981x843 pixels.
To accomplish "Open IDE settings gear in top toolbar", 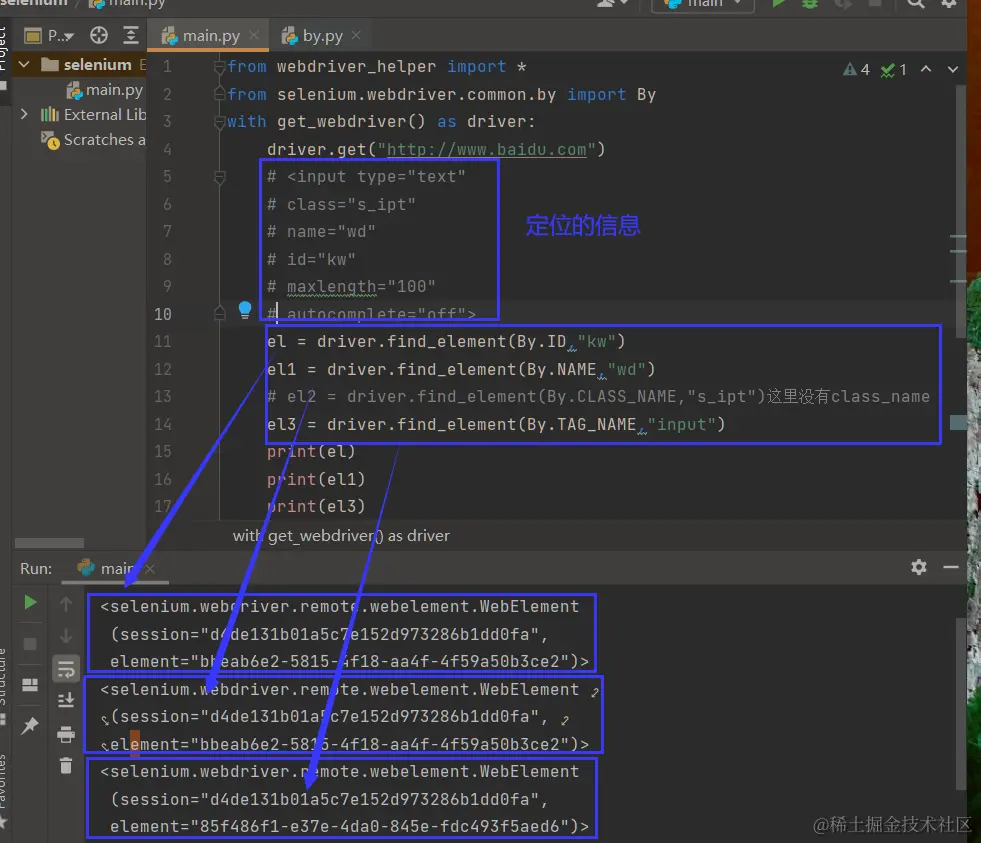I will [949, 3].
